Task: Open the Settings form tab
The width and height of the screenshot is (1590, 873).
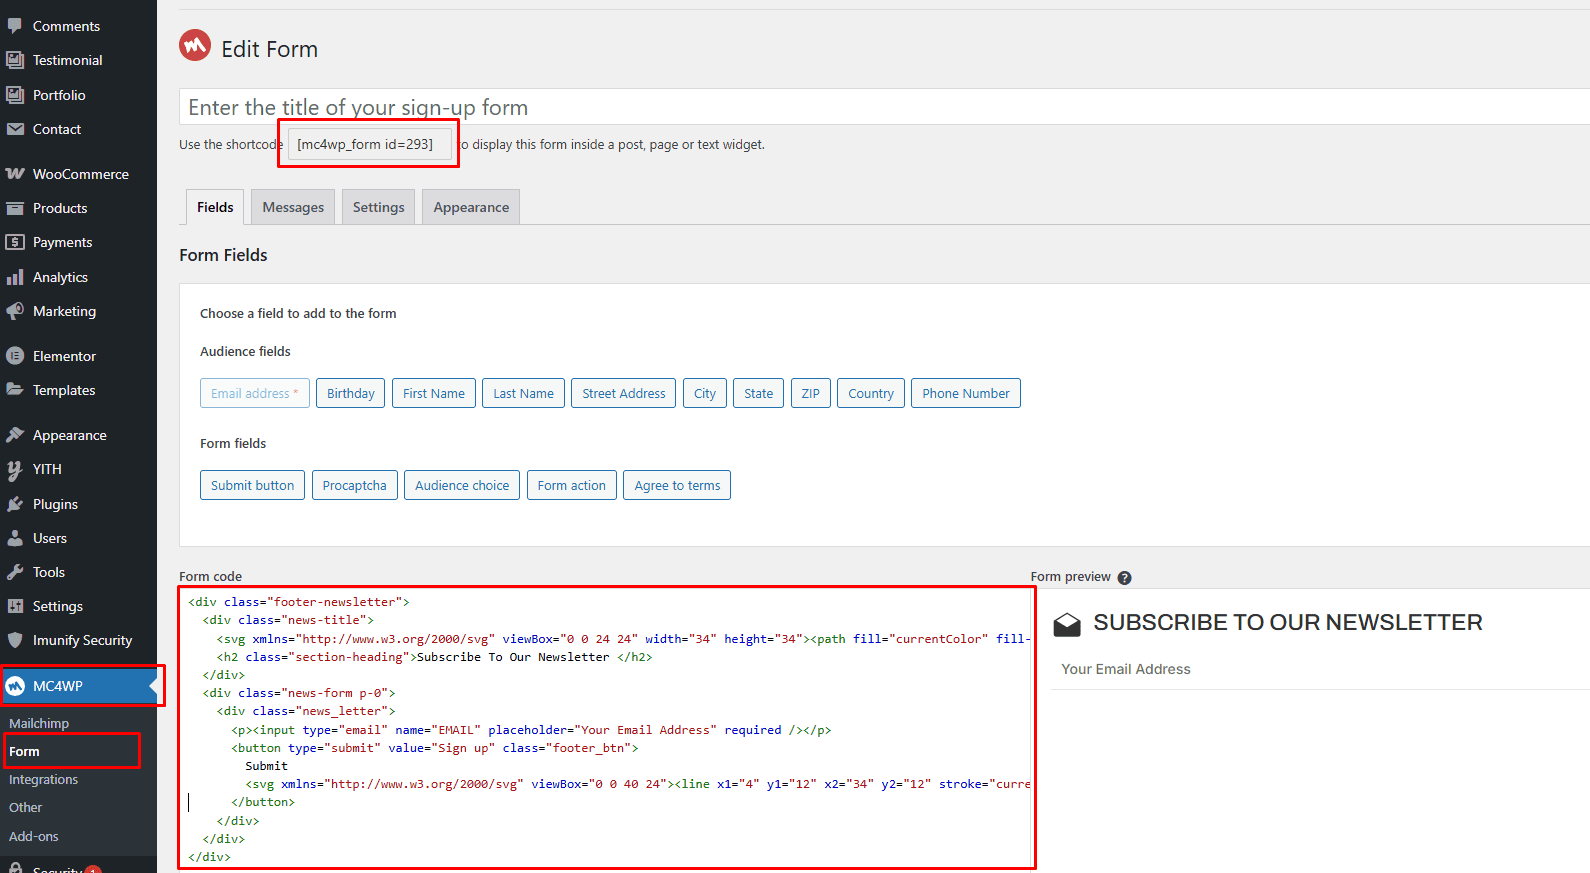Action: [378, 207]
